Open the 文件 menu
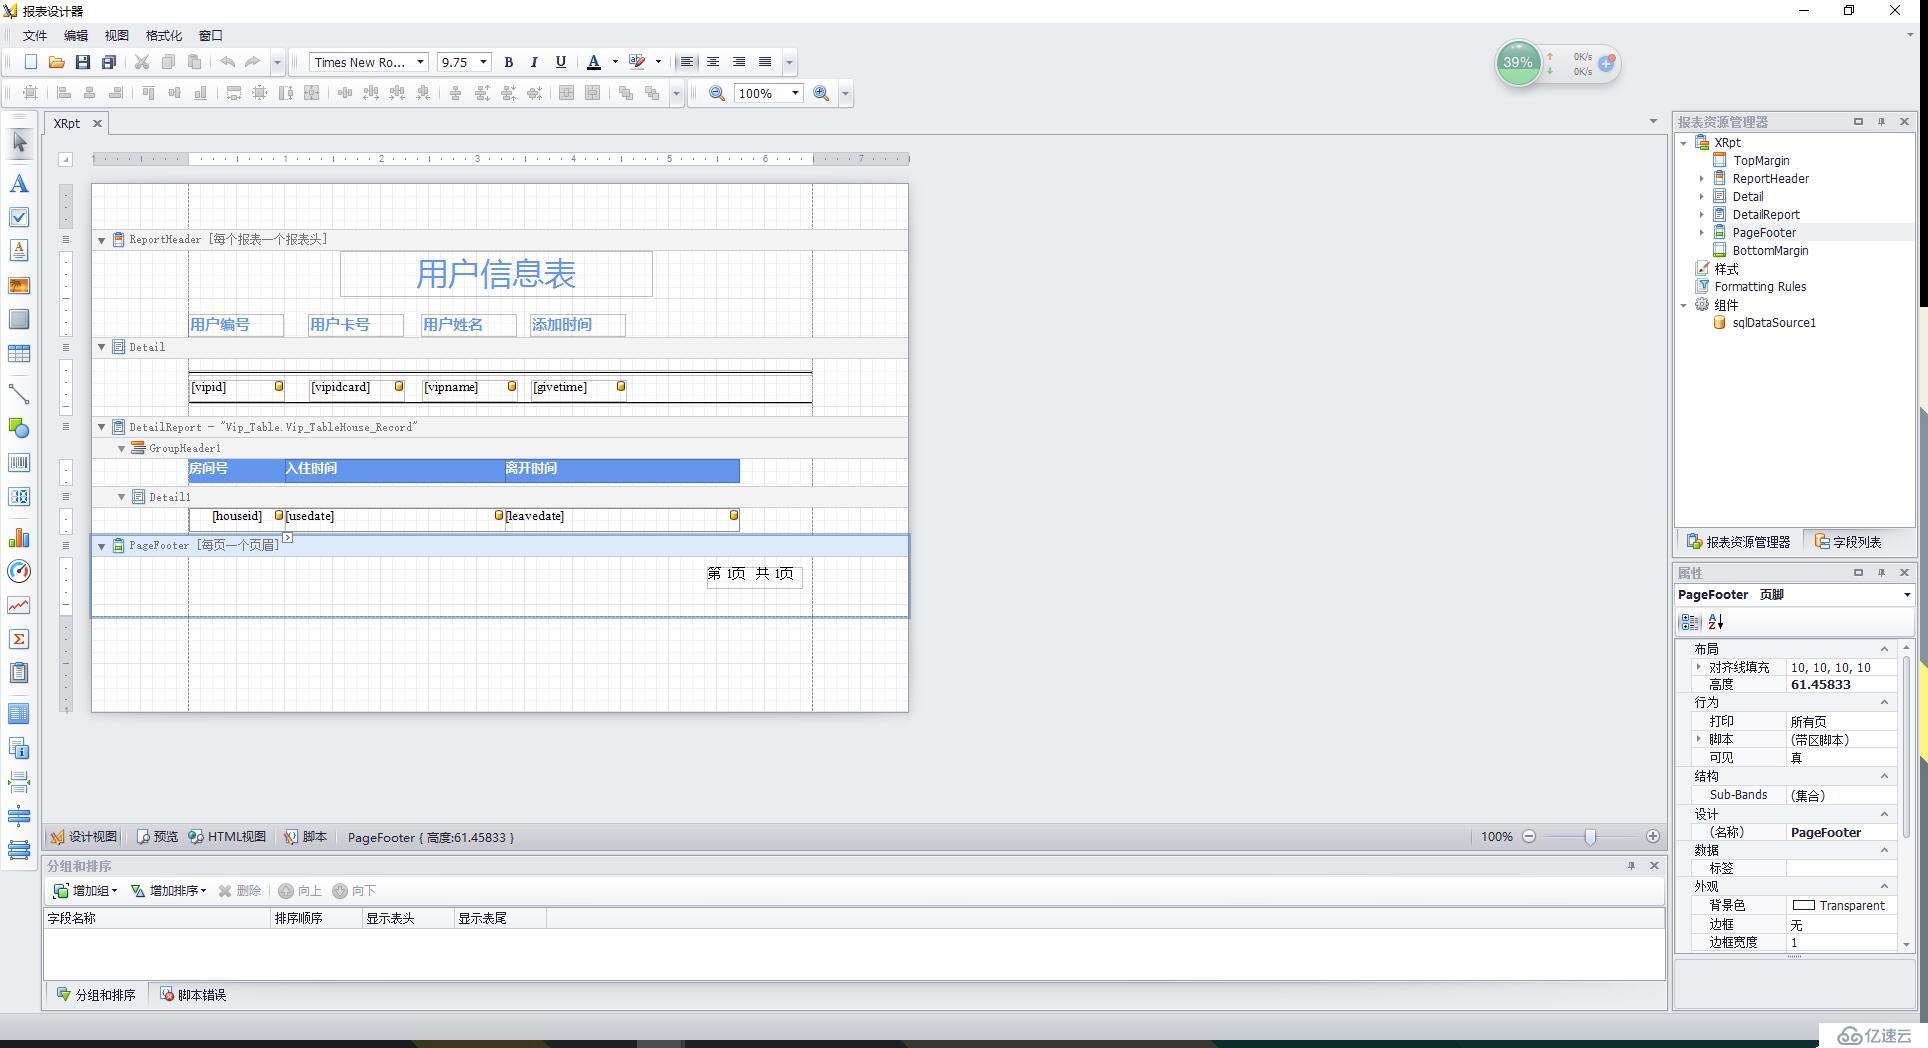Image resolution: width=1928 pixels, height=1048 pixels. pos(35,35)
